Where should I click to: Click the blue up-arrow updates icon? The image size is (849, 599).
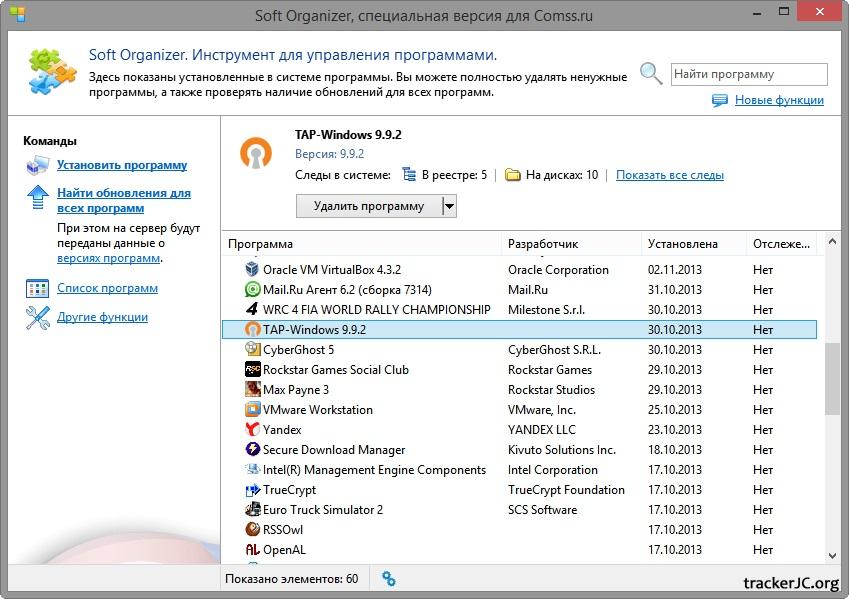38,197
